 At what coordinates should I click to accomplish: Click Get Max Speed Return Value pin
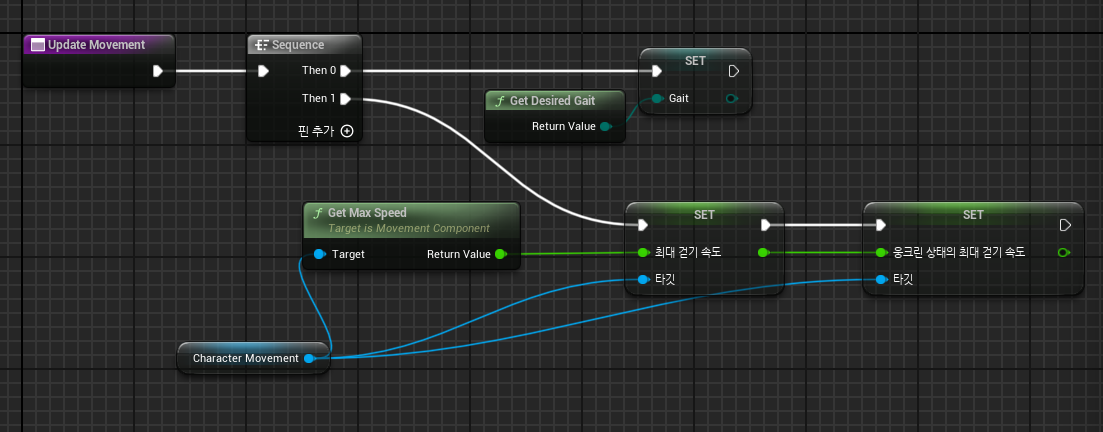click(x=500, y=254)
